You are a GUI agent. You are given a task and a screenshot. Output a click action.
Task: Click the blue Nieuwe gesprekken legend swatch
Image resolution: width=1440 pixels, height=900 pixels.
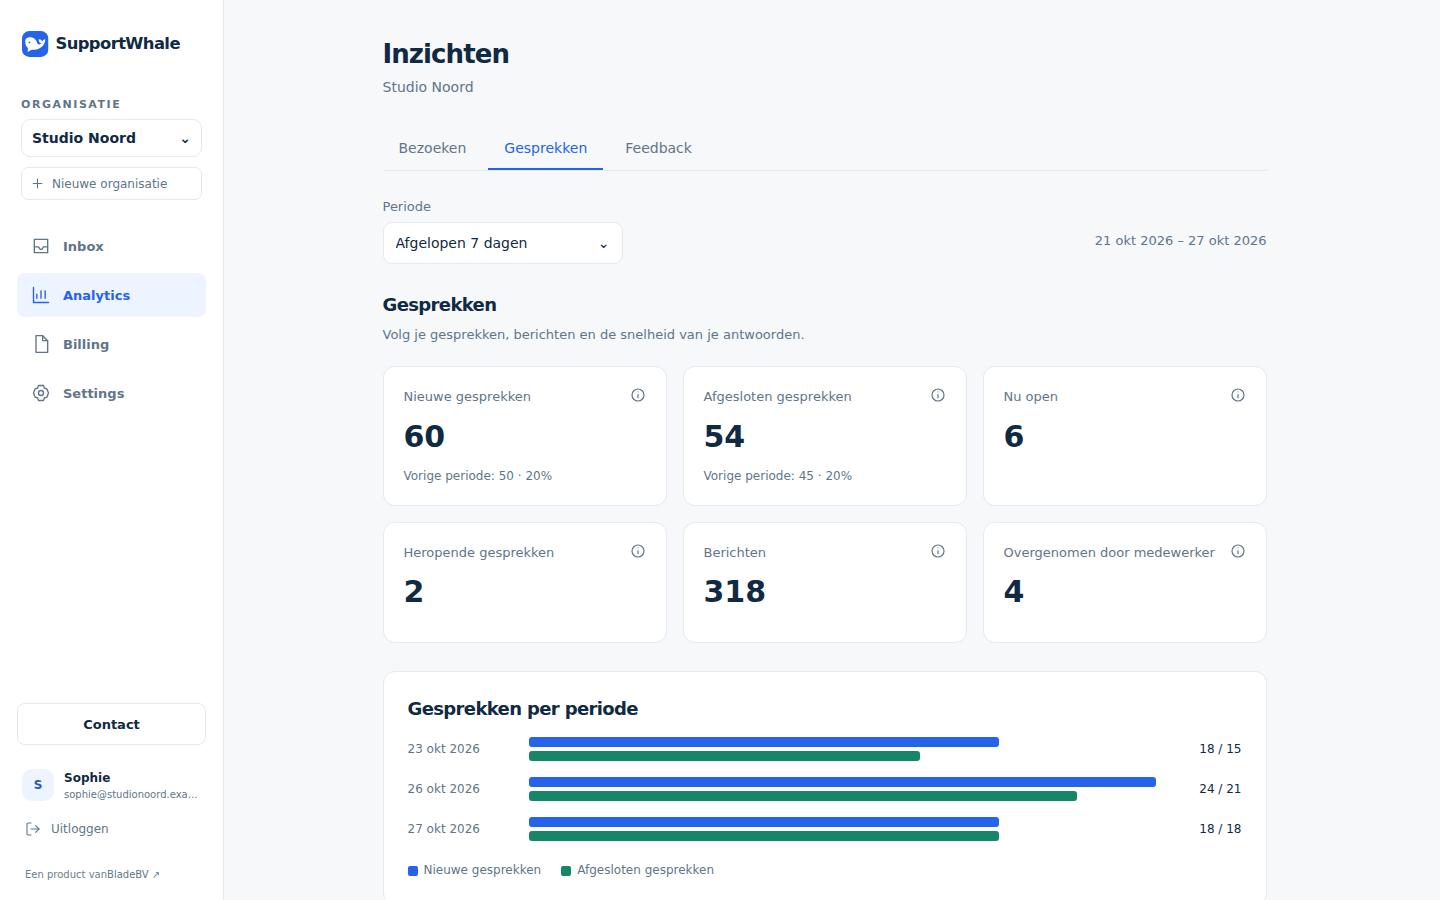413,871
